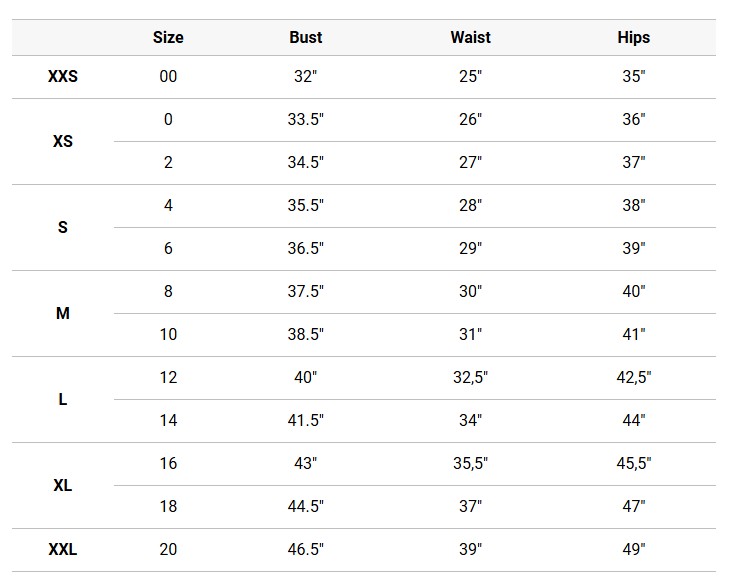This screenshot has width=733, height=588.
Task: Select the XS size label
Action: (63, 141)
